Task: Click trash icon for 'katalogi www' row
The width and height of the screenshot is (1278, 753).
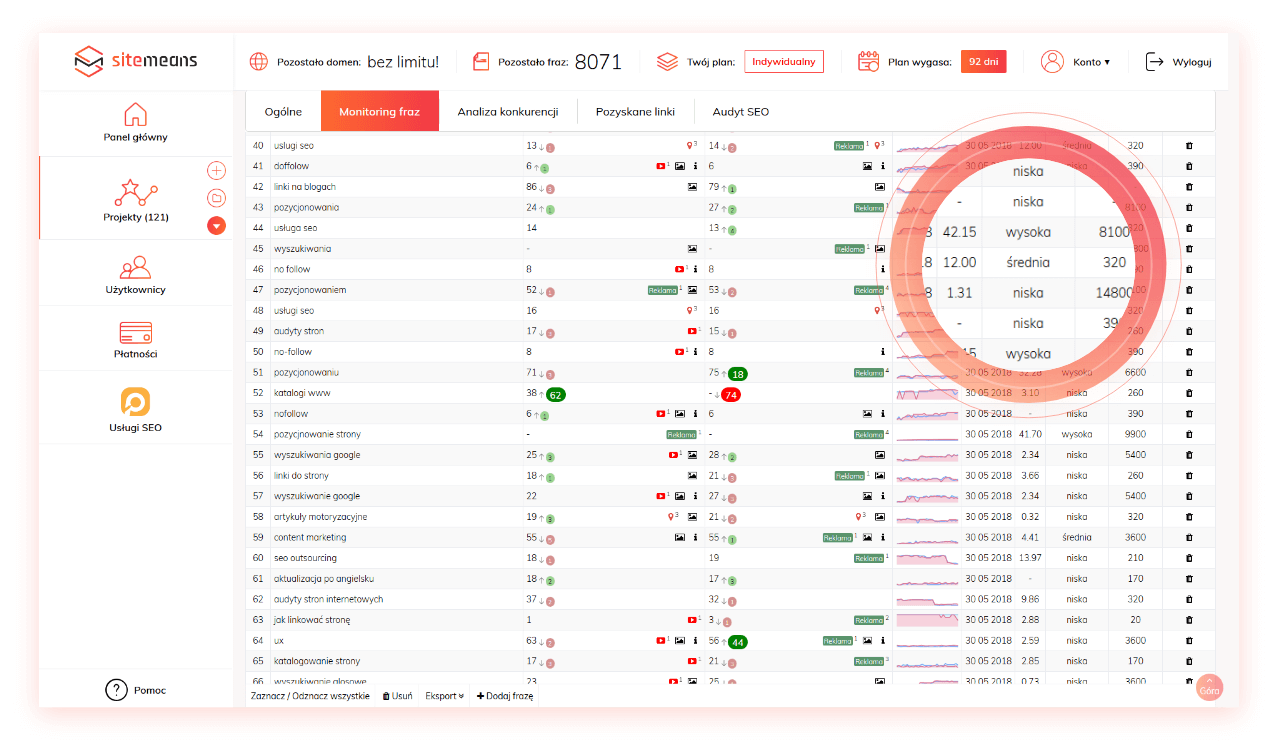Action: point(1189,393)
